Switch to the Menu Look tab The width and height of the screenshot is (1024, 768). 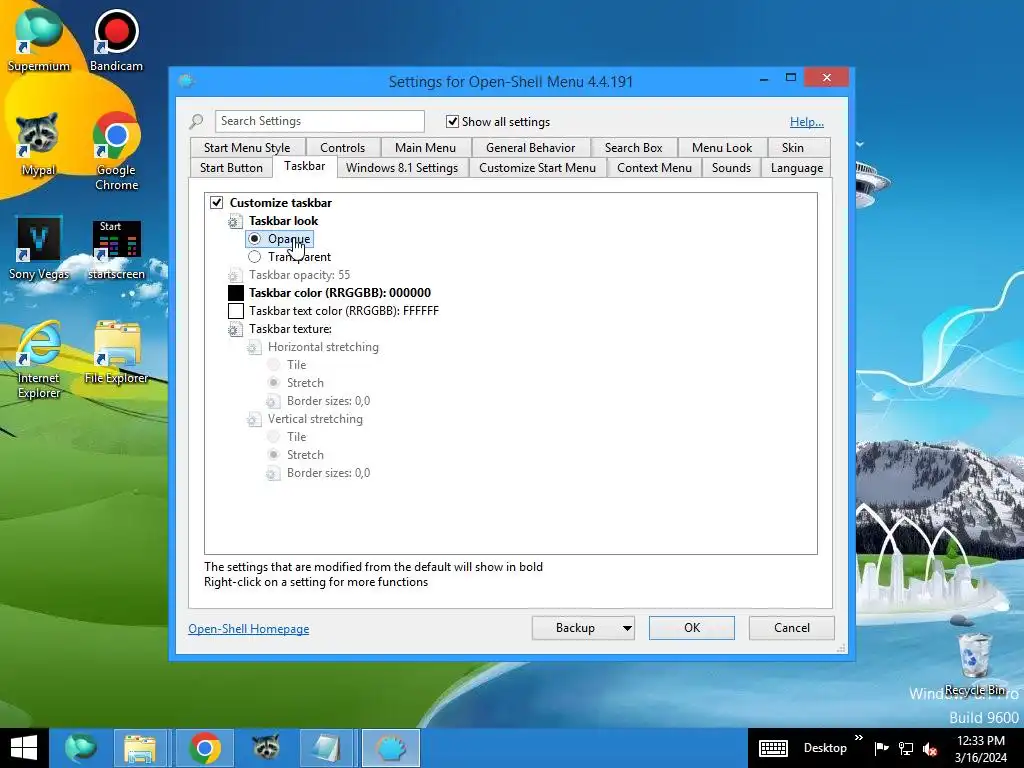coord(722,148)
